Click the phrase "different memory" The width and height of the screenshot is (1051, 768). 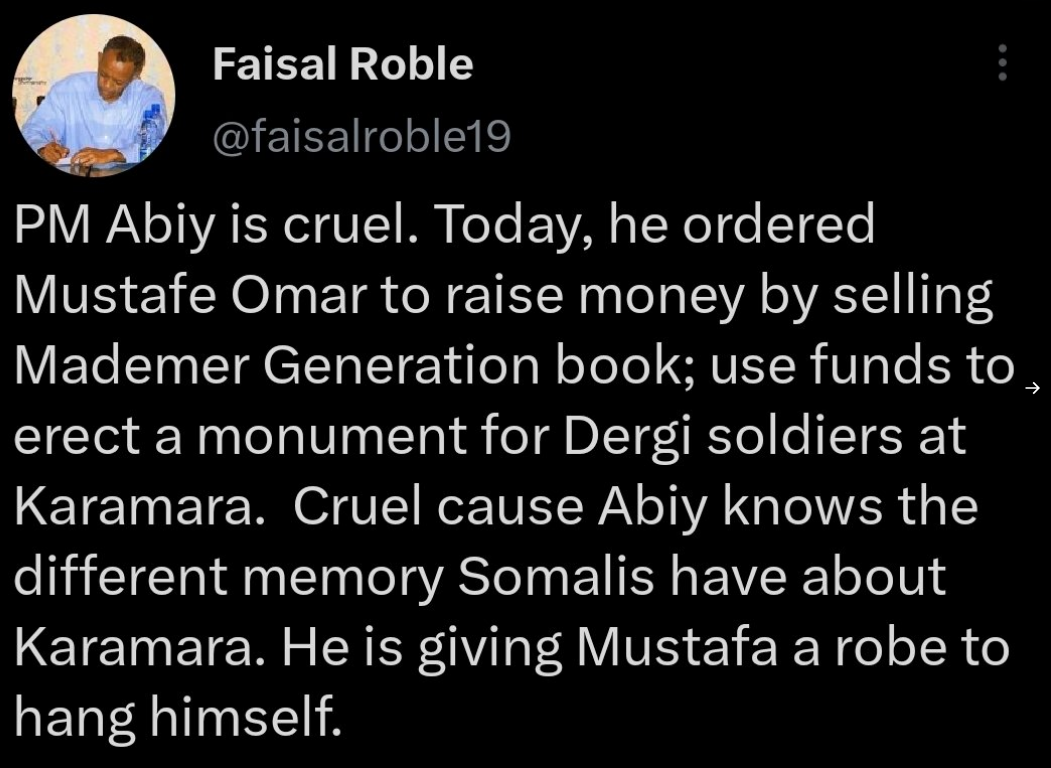[x=228, y=577]
